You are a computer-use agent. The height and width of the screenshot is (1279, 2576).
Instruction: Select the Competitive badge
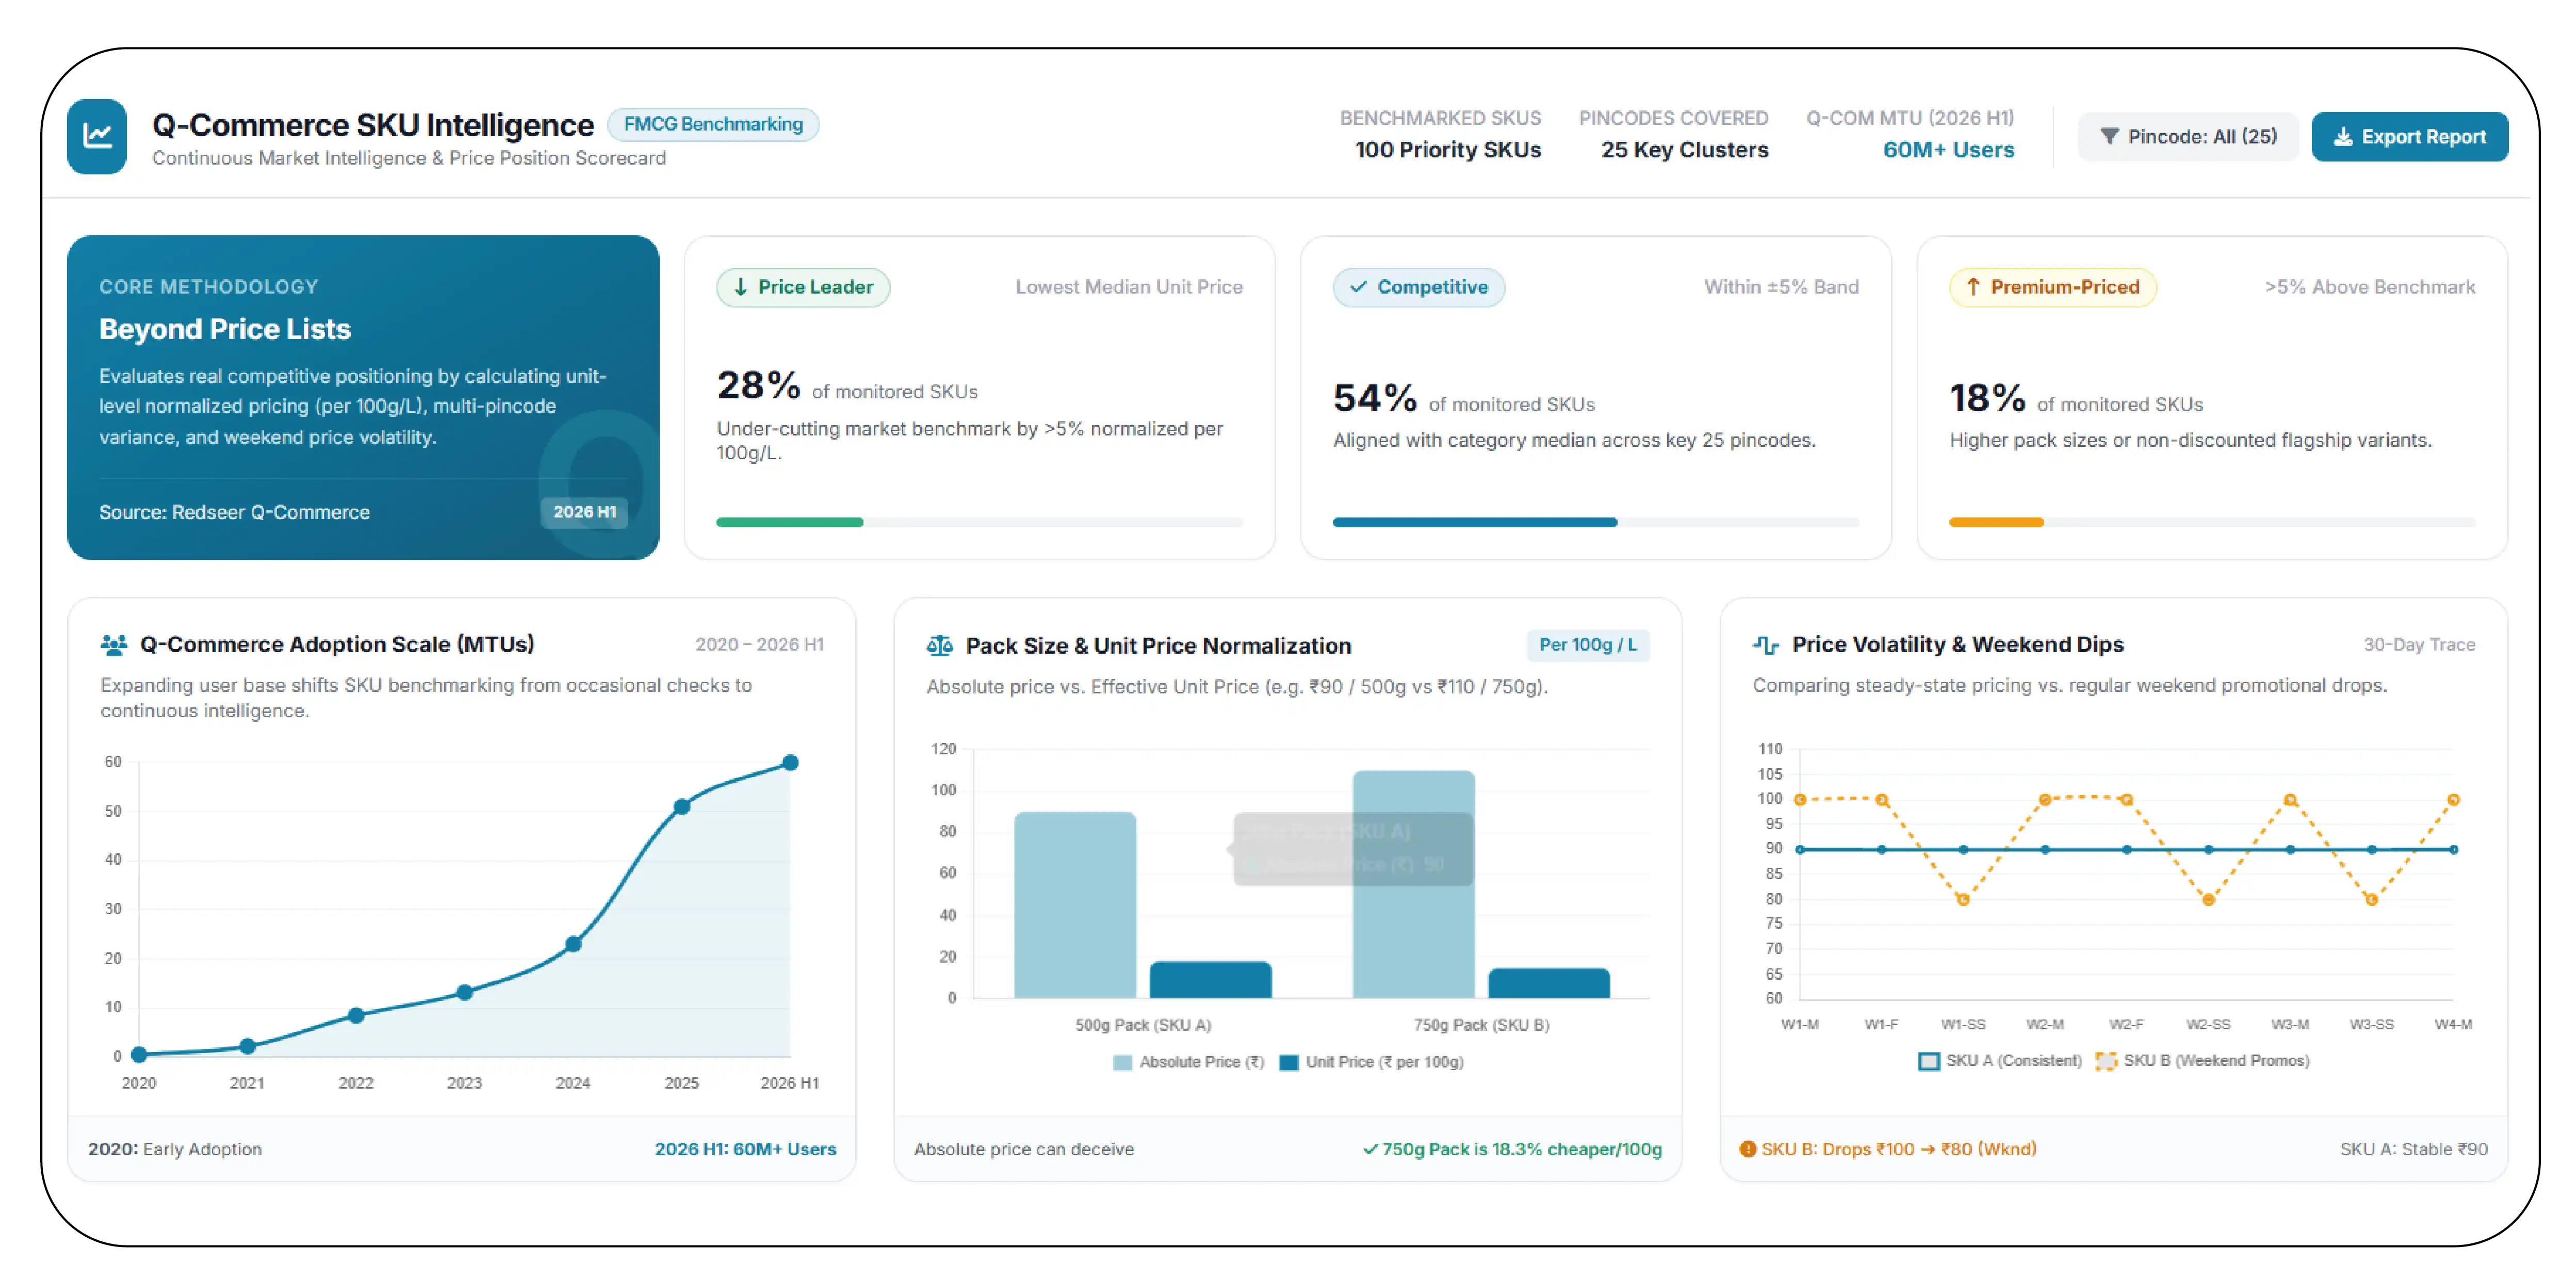click(1418, 287)
